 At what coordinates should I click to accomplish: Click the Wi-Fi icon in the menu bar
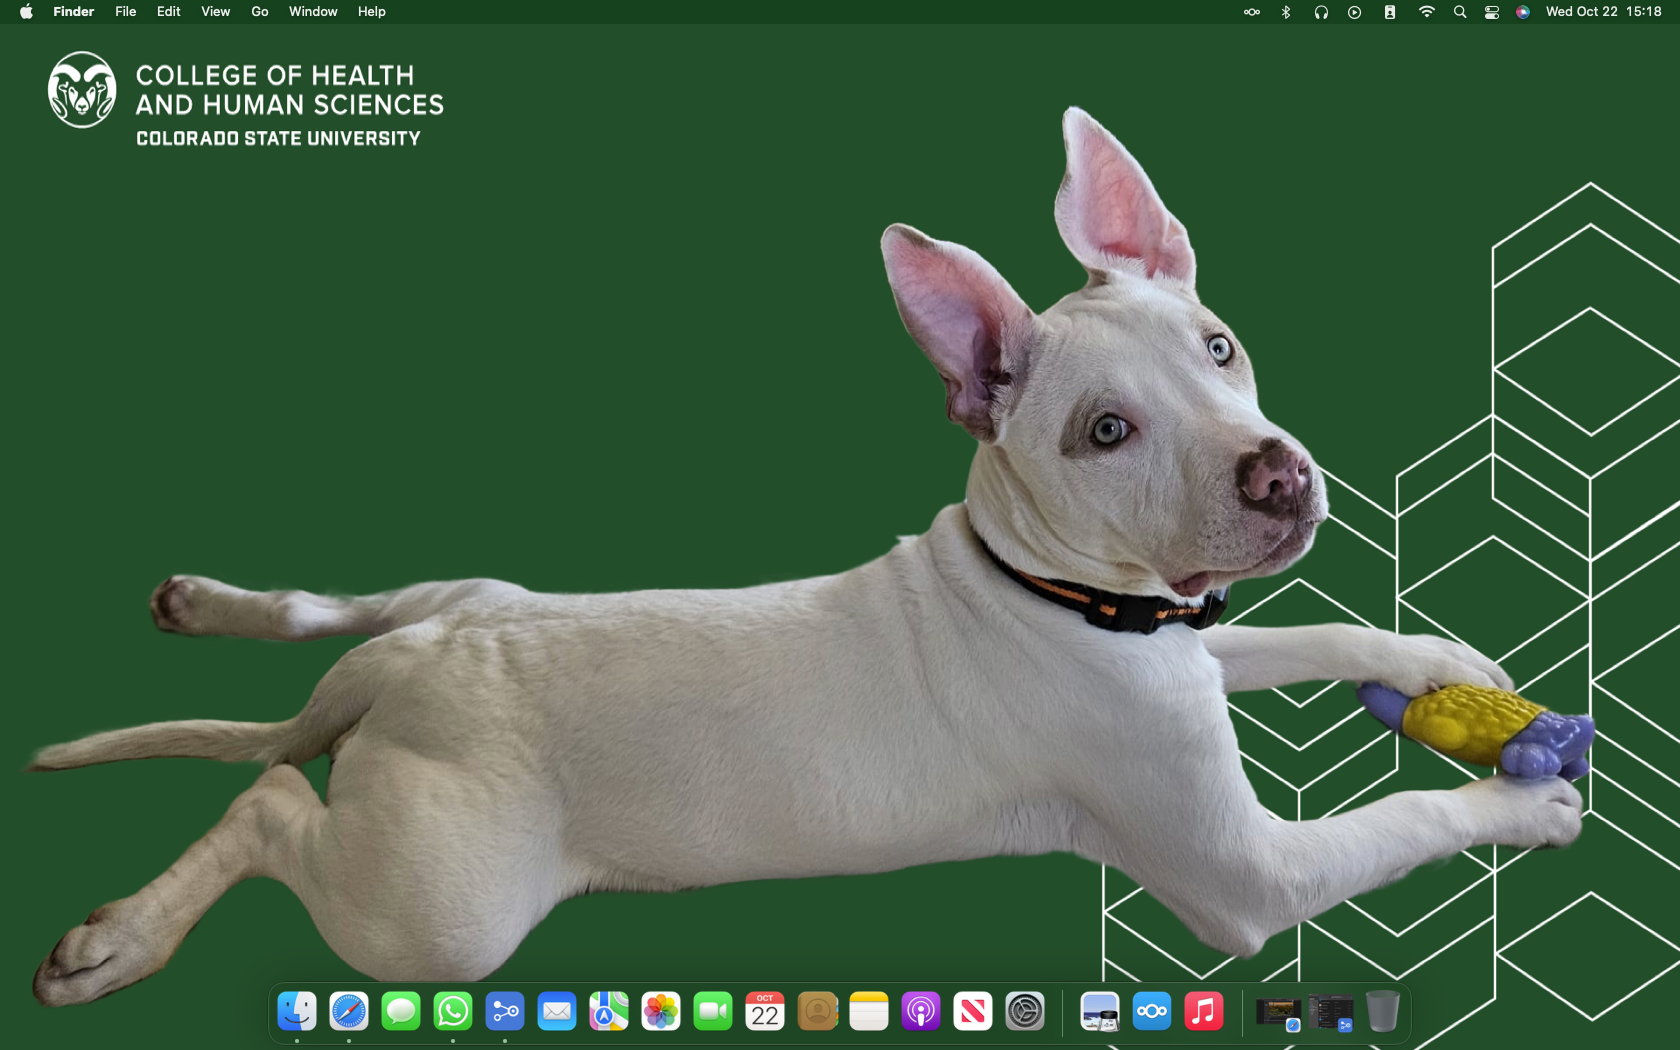pyautogui.click(x=1427, y=12)
